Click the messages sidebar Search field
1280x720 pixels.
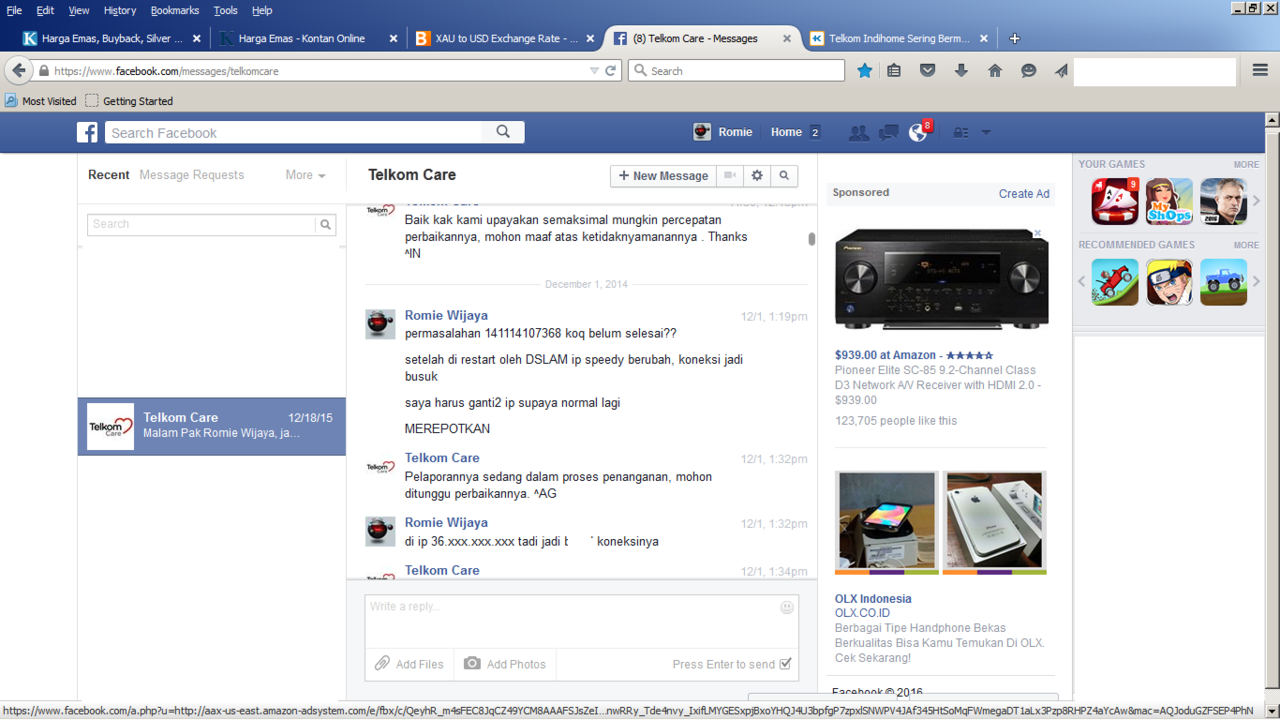(201, 225)
